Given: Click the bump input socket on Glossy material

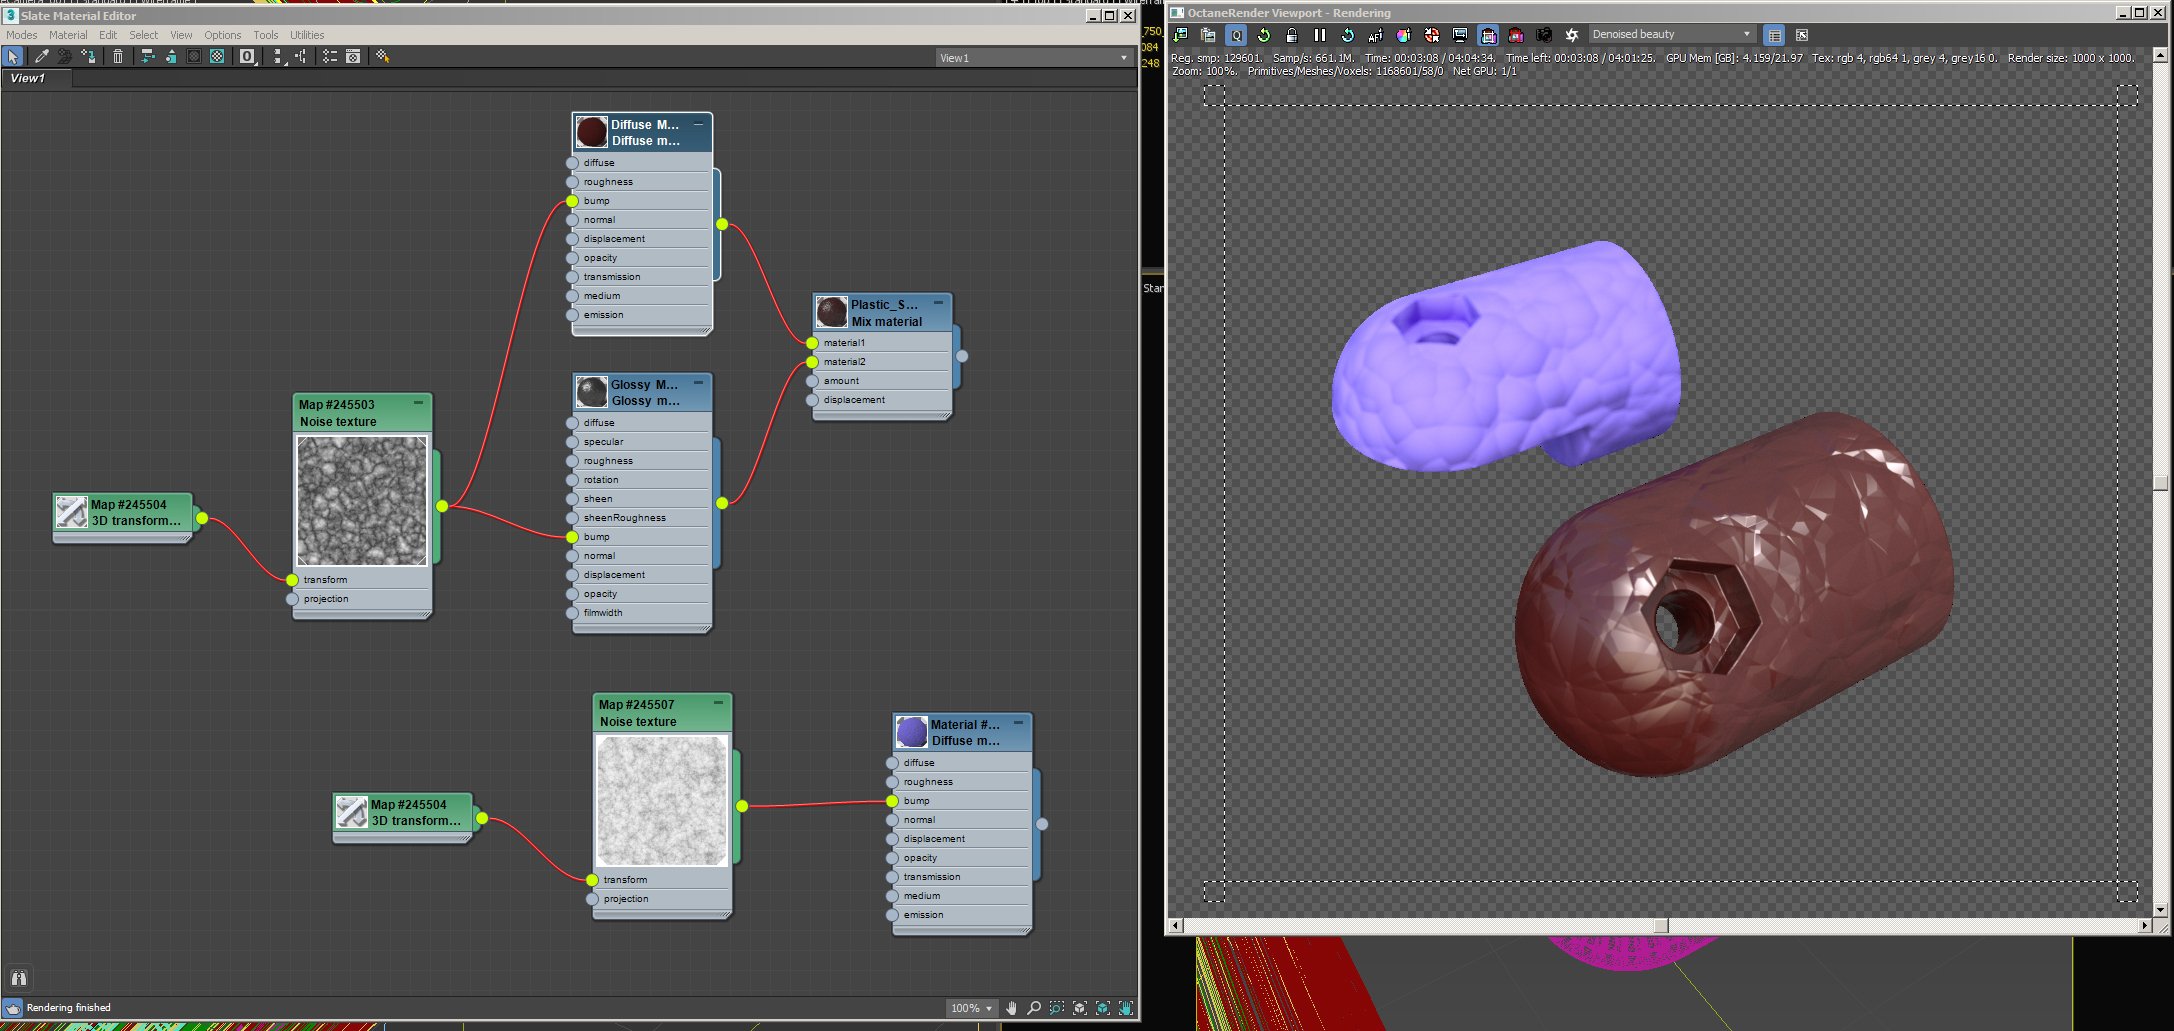Looking at the screenshot, I should [572, 537].
